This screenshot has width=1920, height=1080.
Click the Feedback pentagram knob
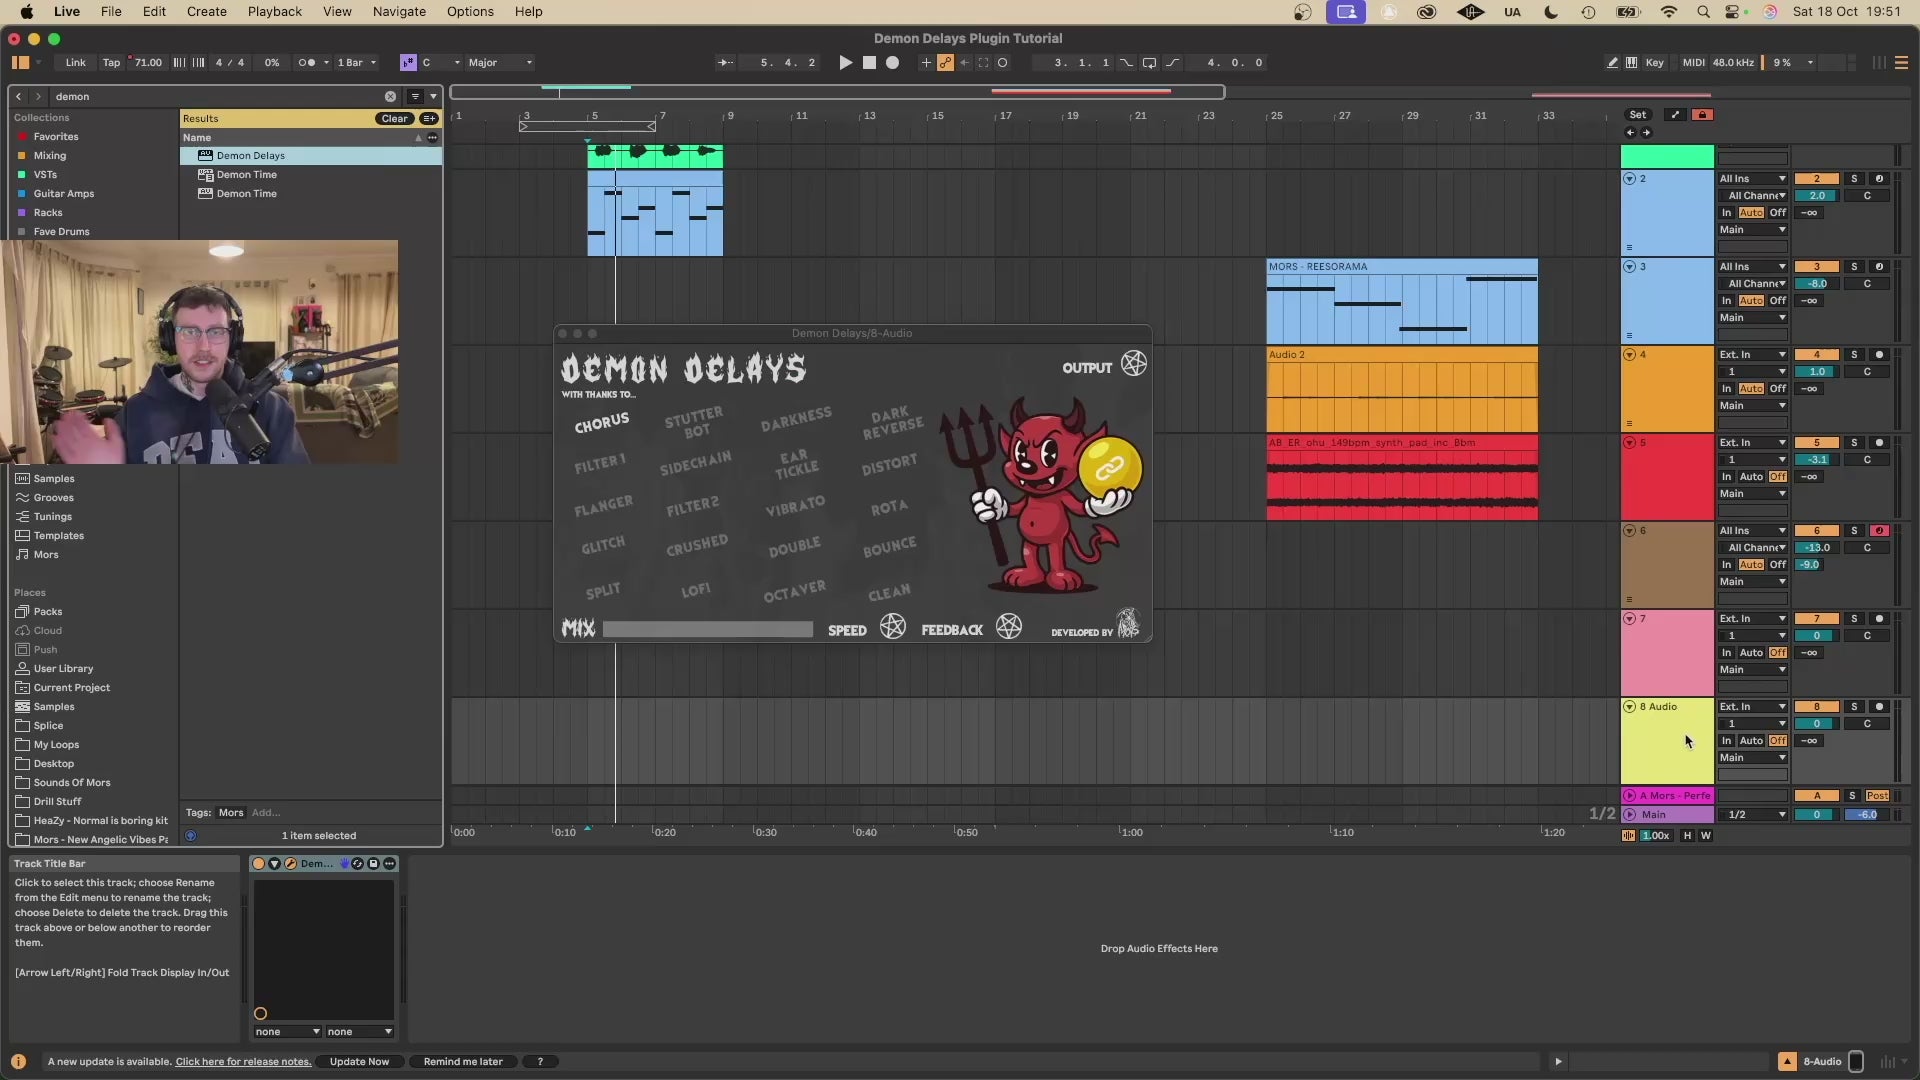coord(1009,627)
